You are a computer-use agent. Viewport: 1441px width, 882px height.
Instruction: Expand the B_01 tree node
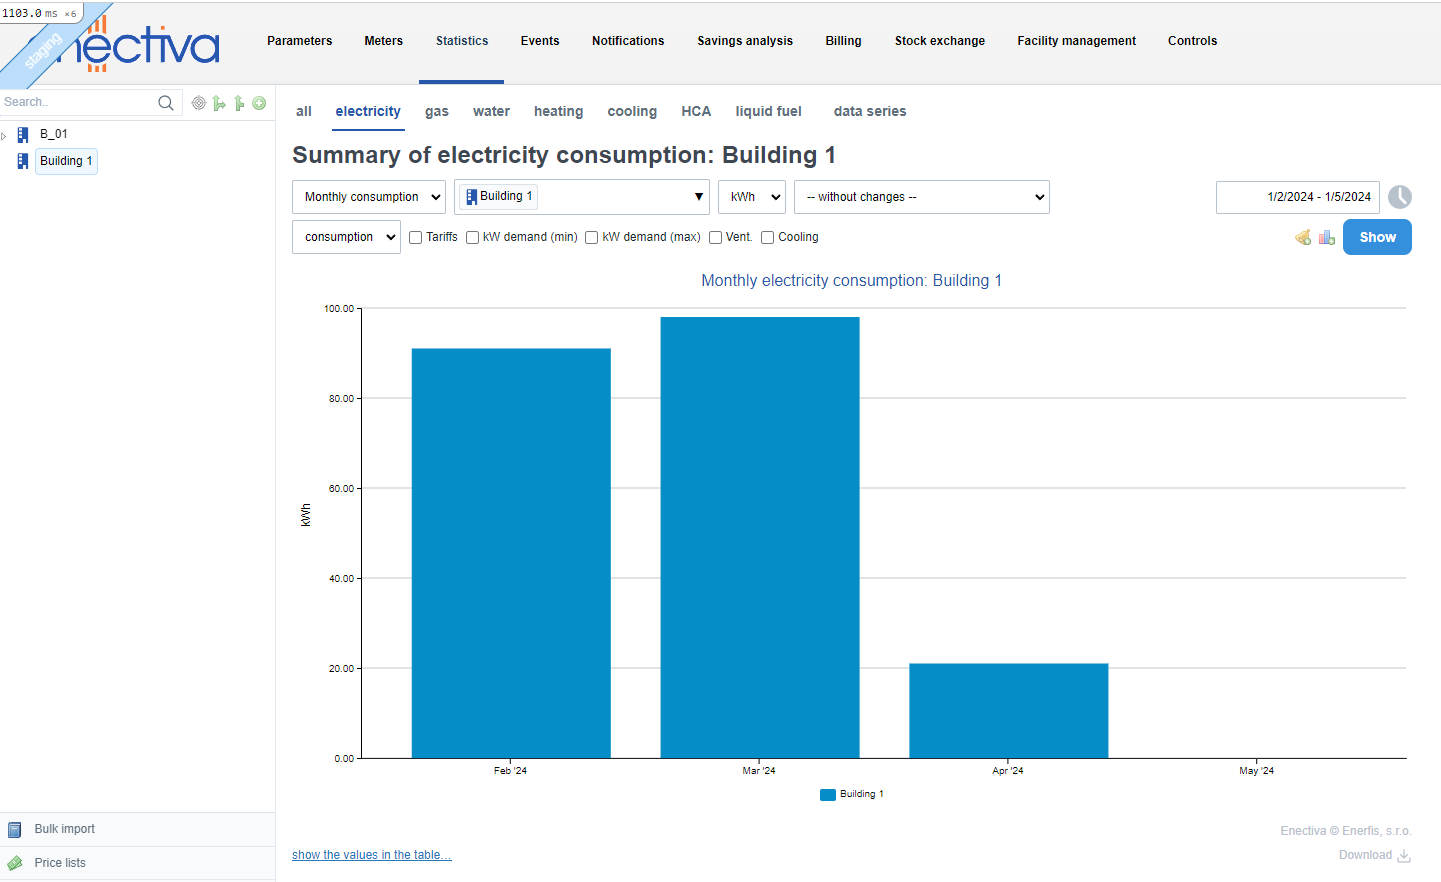[5, 135]
